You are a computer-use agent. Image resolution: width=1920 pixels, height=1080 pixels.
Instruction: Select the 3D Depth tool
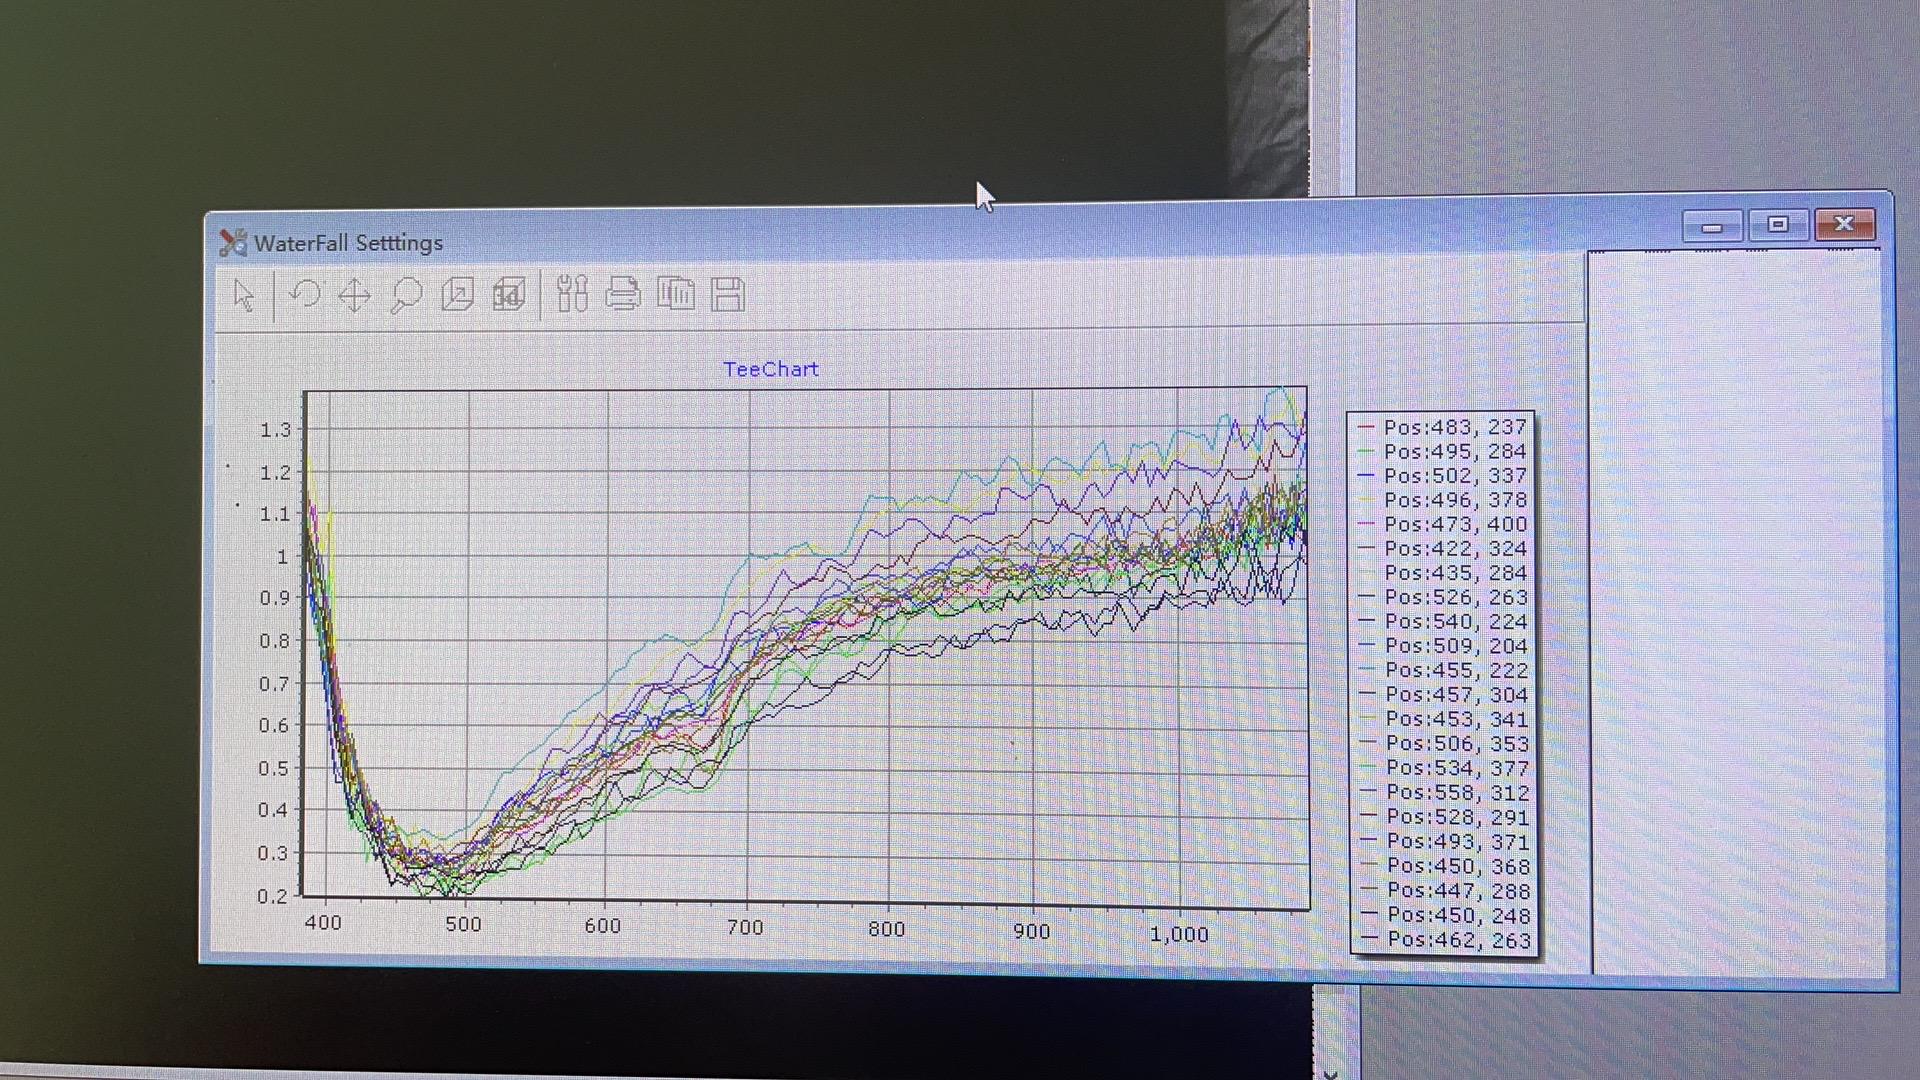click(x=457, y=295)
